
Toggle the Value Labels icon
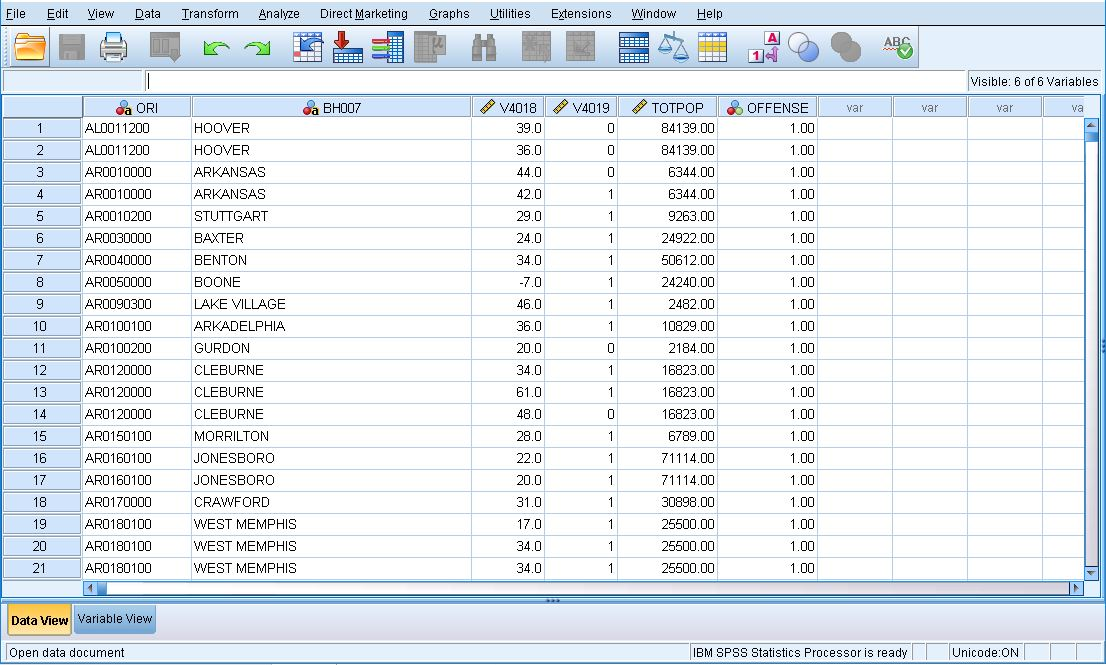click(x=764, y=48)
